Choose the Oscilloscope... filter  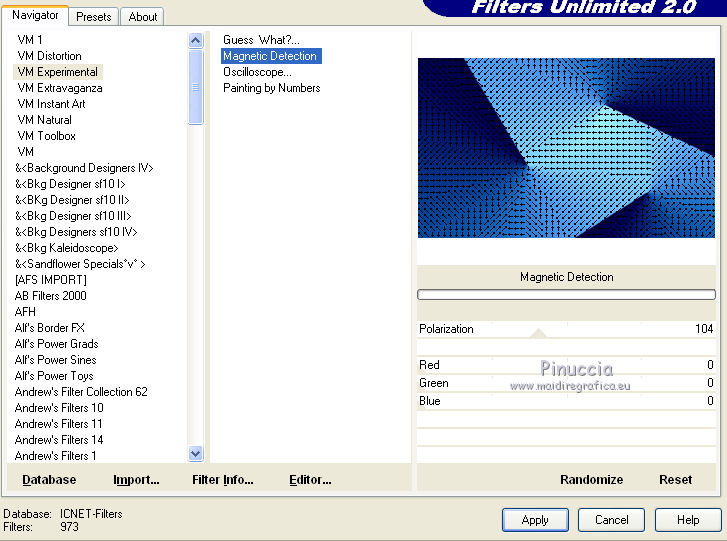click(257, 72)
